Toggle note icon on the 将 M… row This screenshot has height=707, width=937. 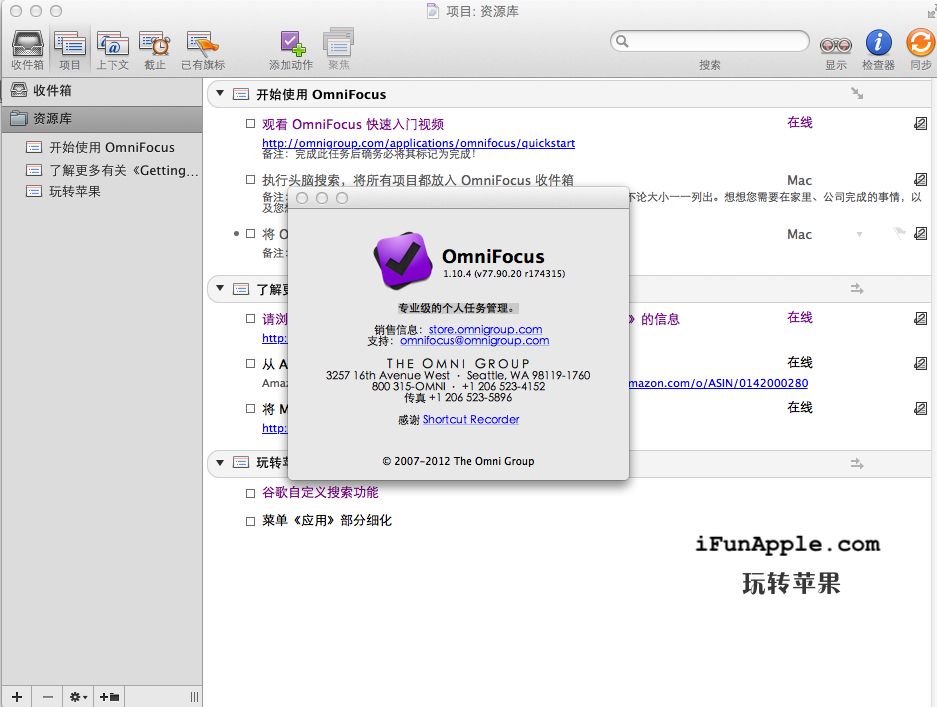tap(920, 409)
